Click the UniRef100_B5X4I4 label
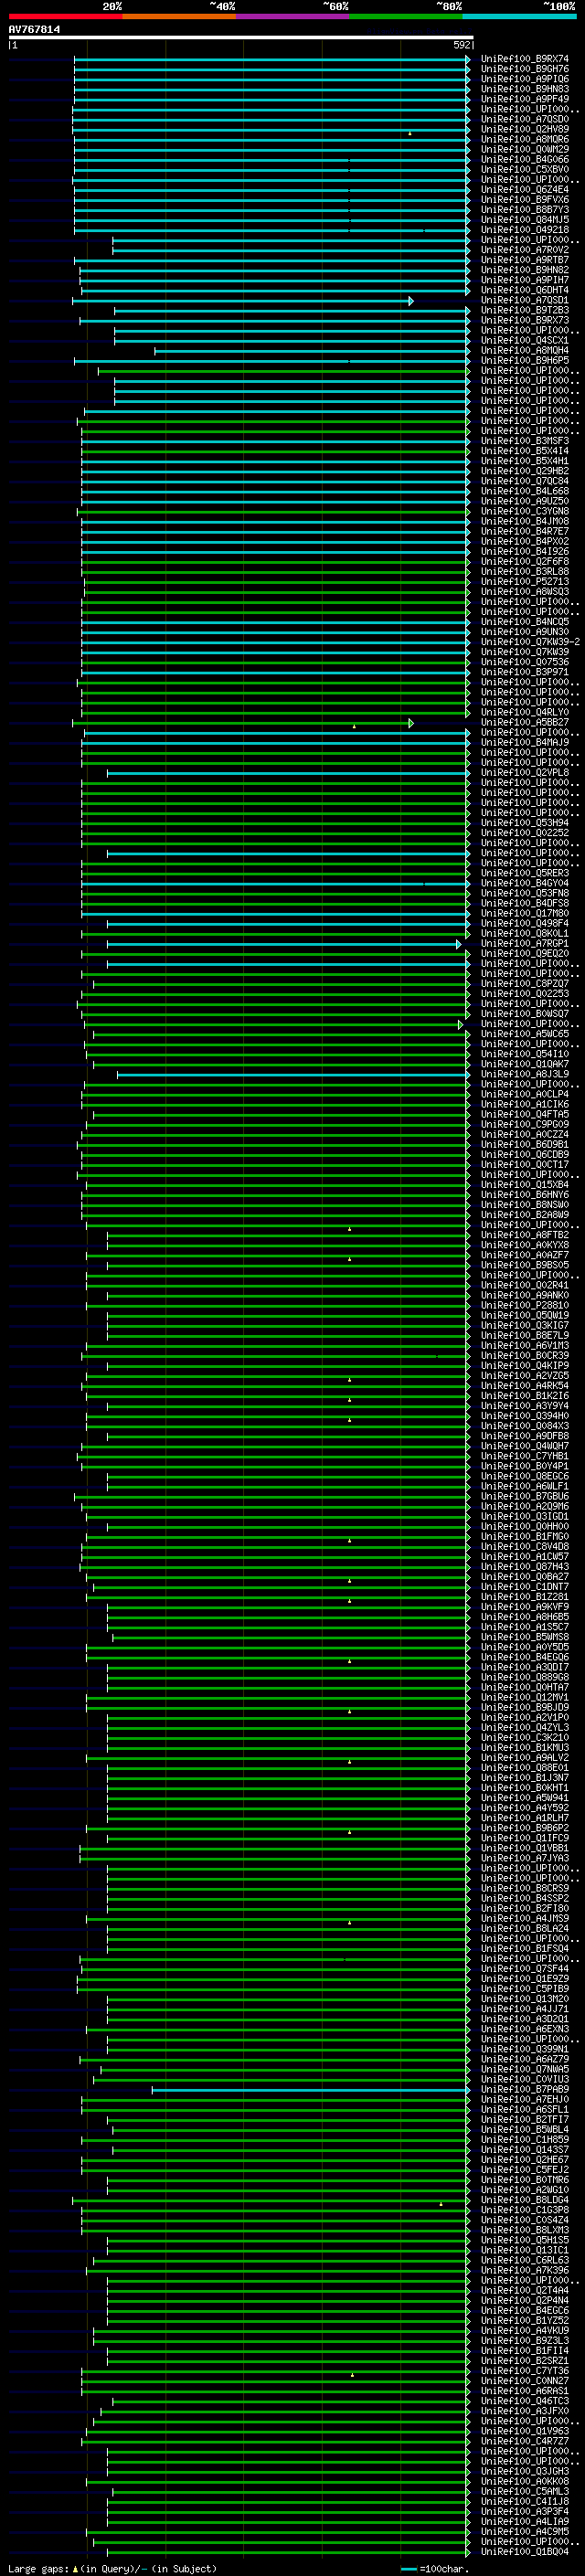 525,451
